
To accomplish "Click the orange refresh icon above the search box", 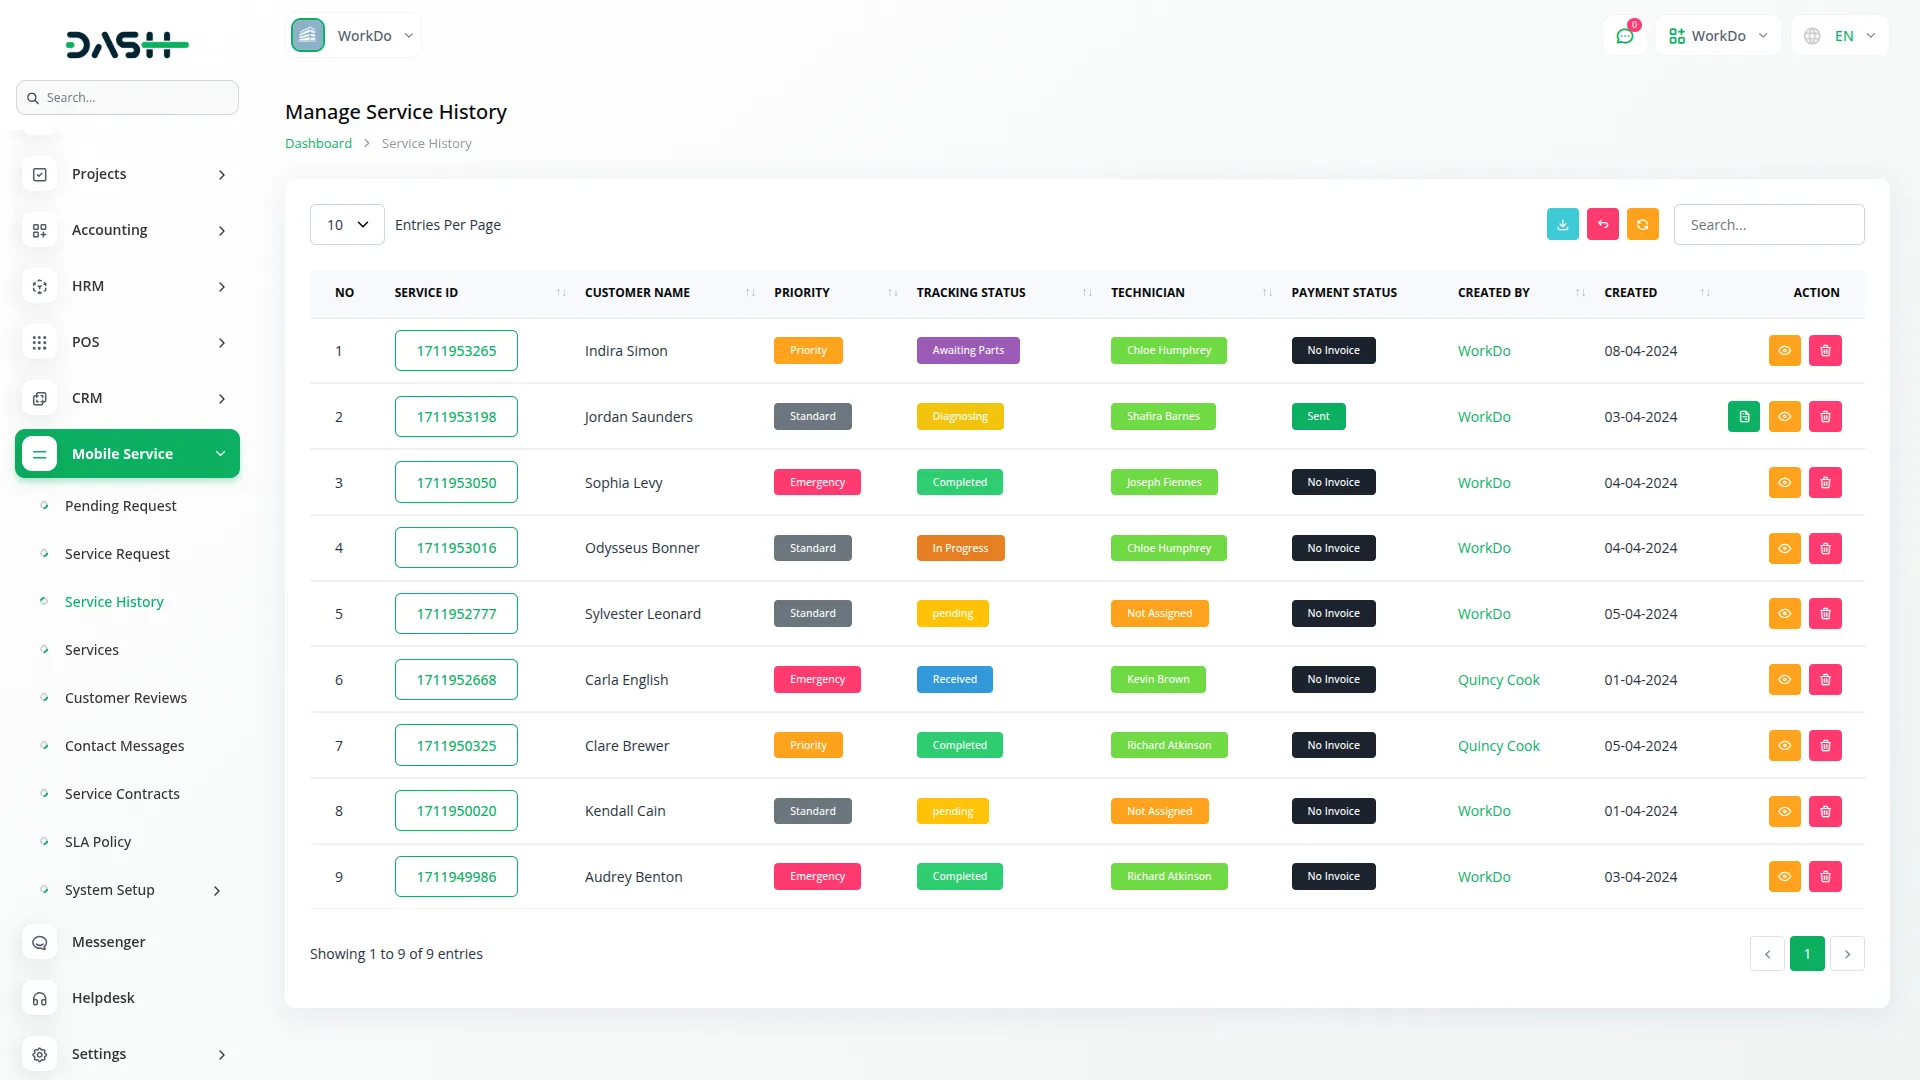I will click(1643, 224).
